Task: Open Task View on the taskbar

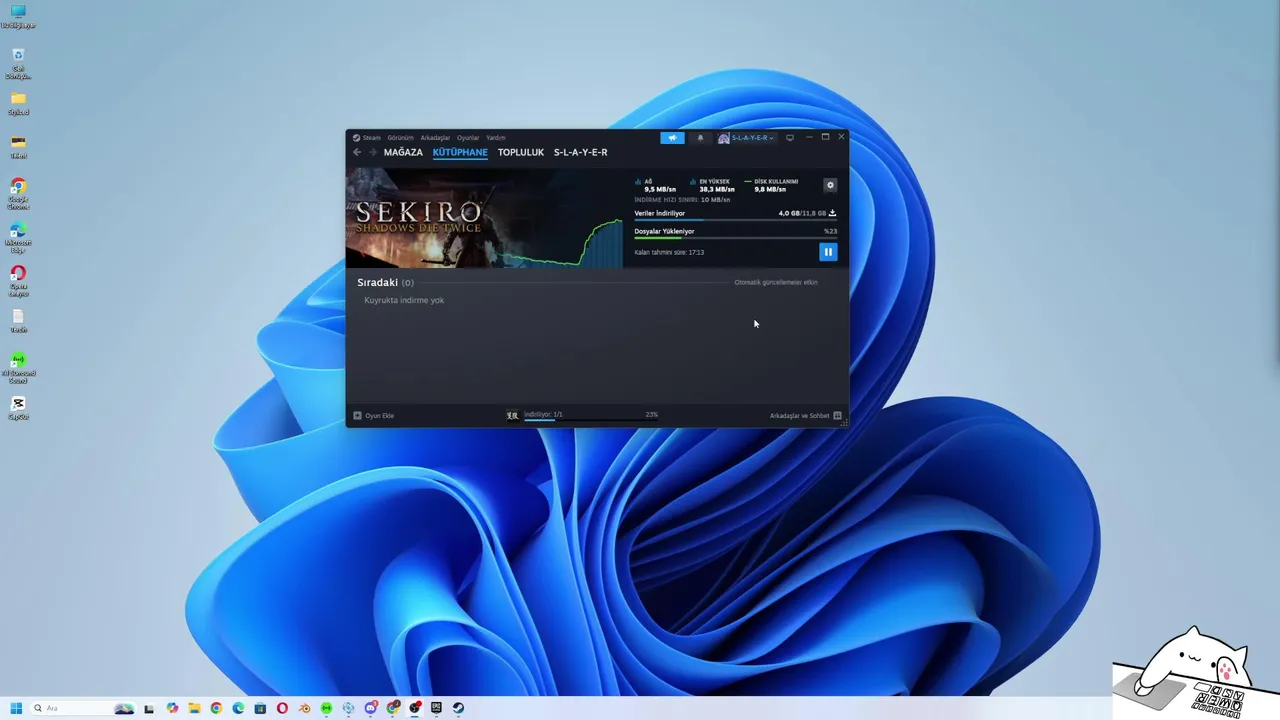Action: [x=149, y=708]
